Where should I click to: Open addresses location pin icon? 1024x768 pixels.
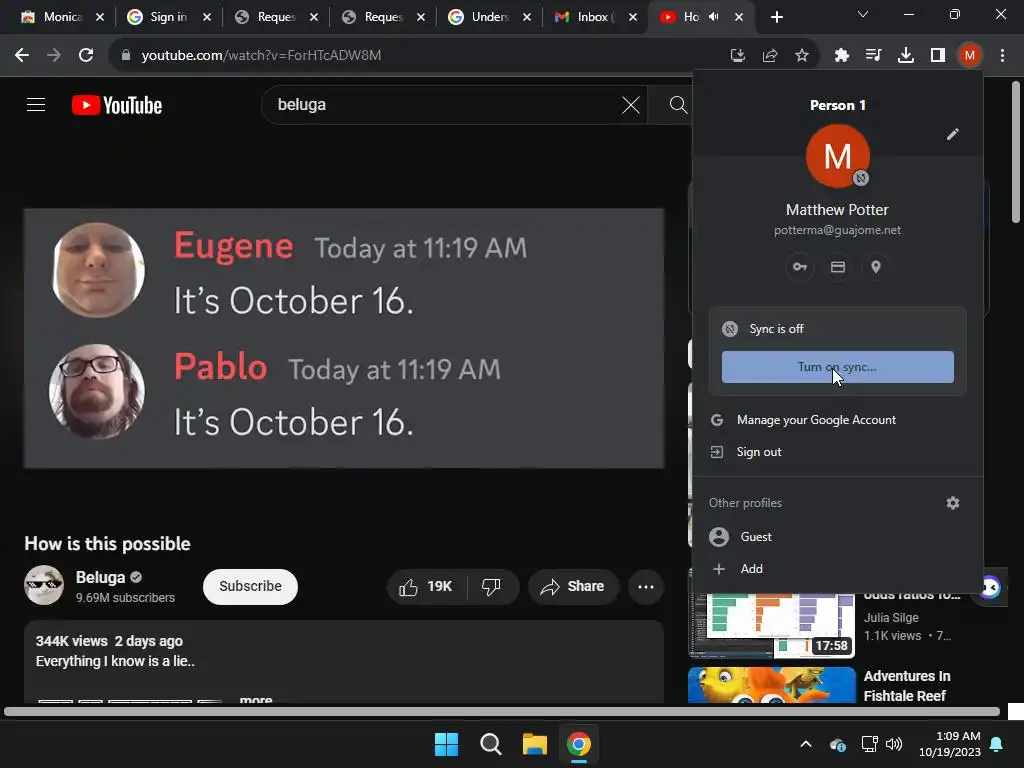876,267
